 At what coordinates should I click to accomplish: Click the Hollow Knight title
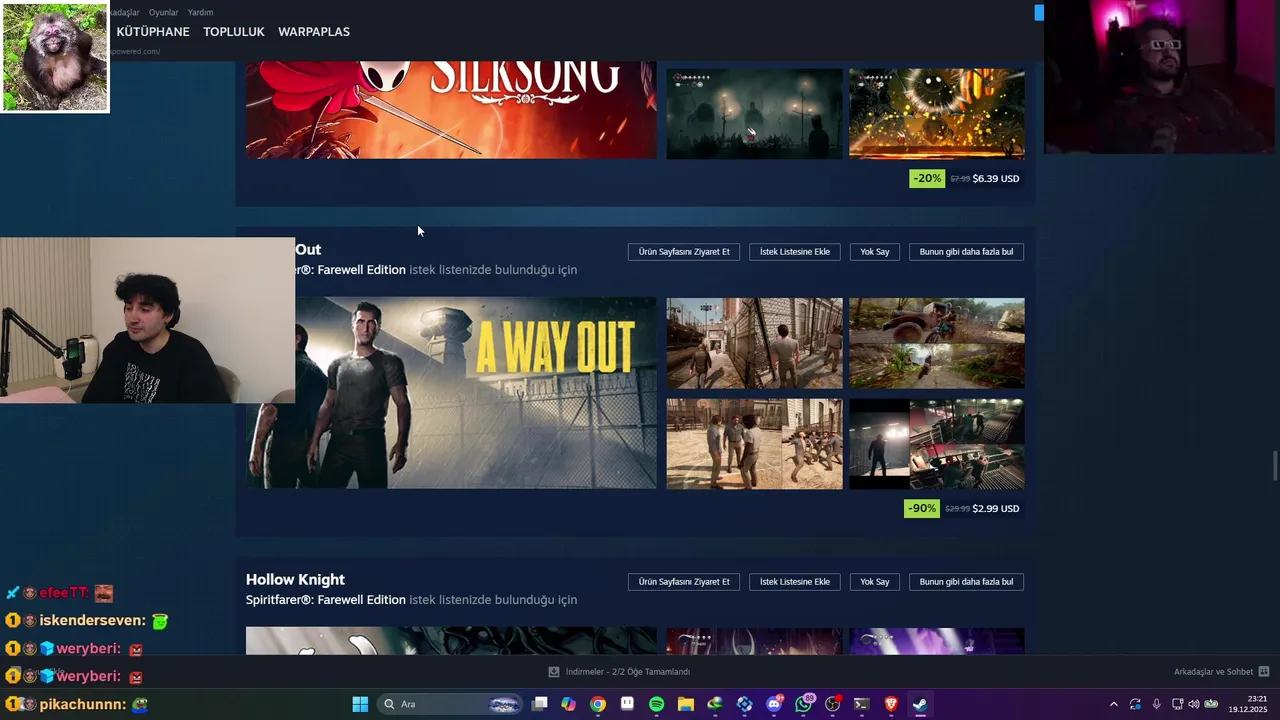coord(295,579)
